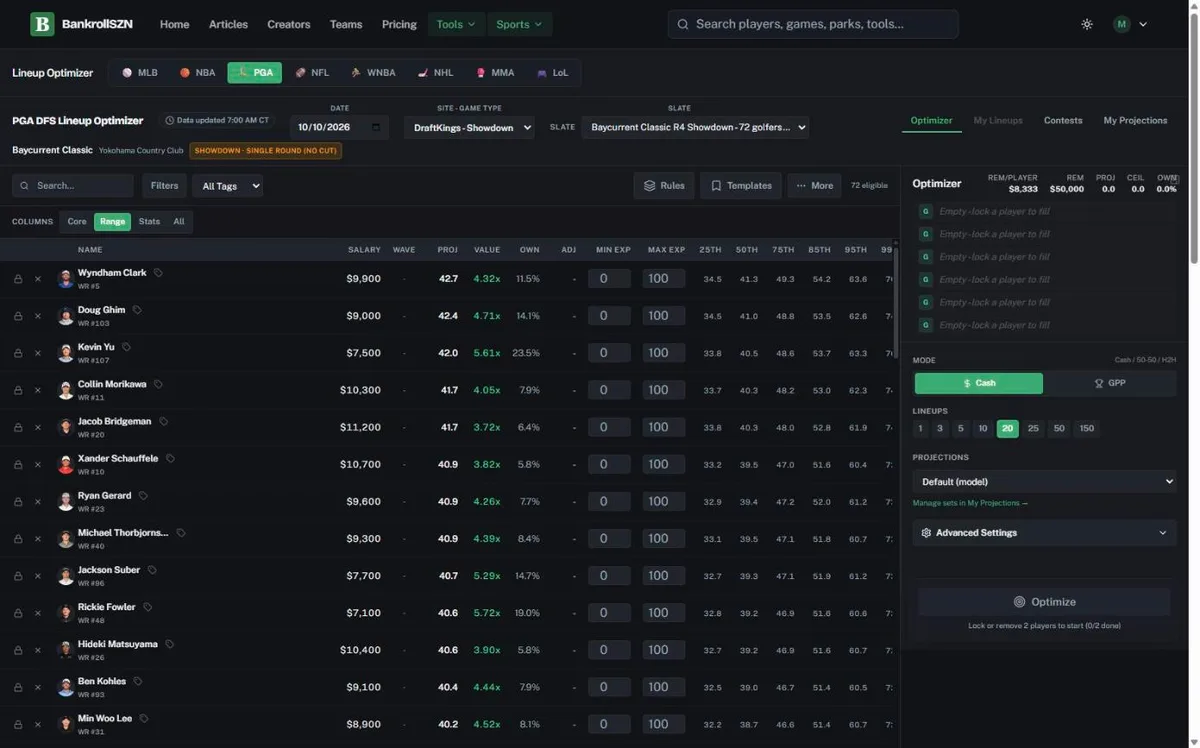The image size is (1200, 748).
Task: Tag Wyndham Clark using the tag icon
Action: click(158, 273)
